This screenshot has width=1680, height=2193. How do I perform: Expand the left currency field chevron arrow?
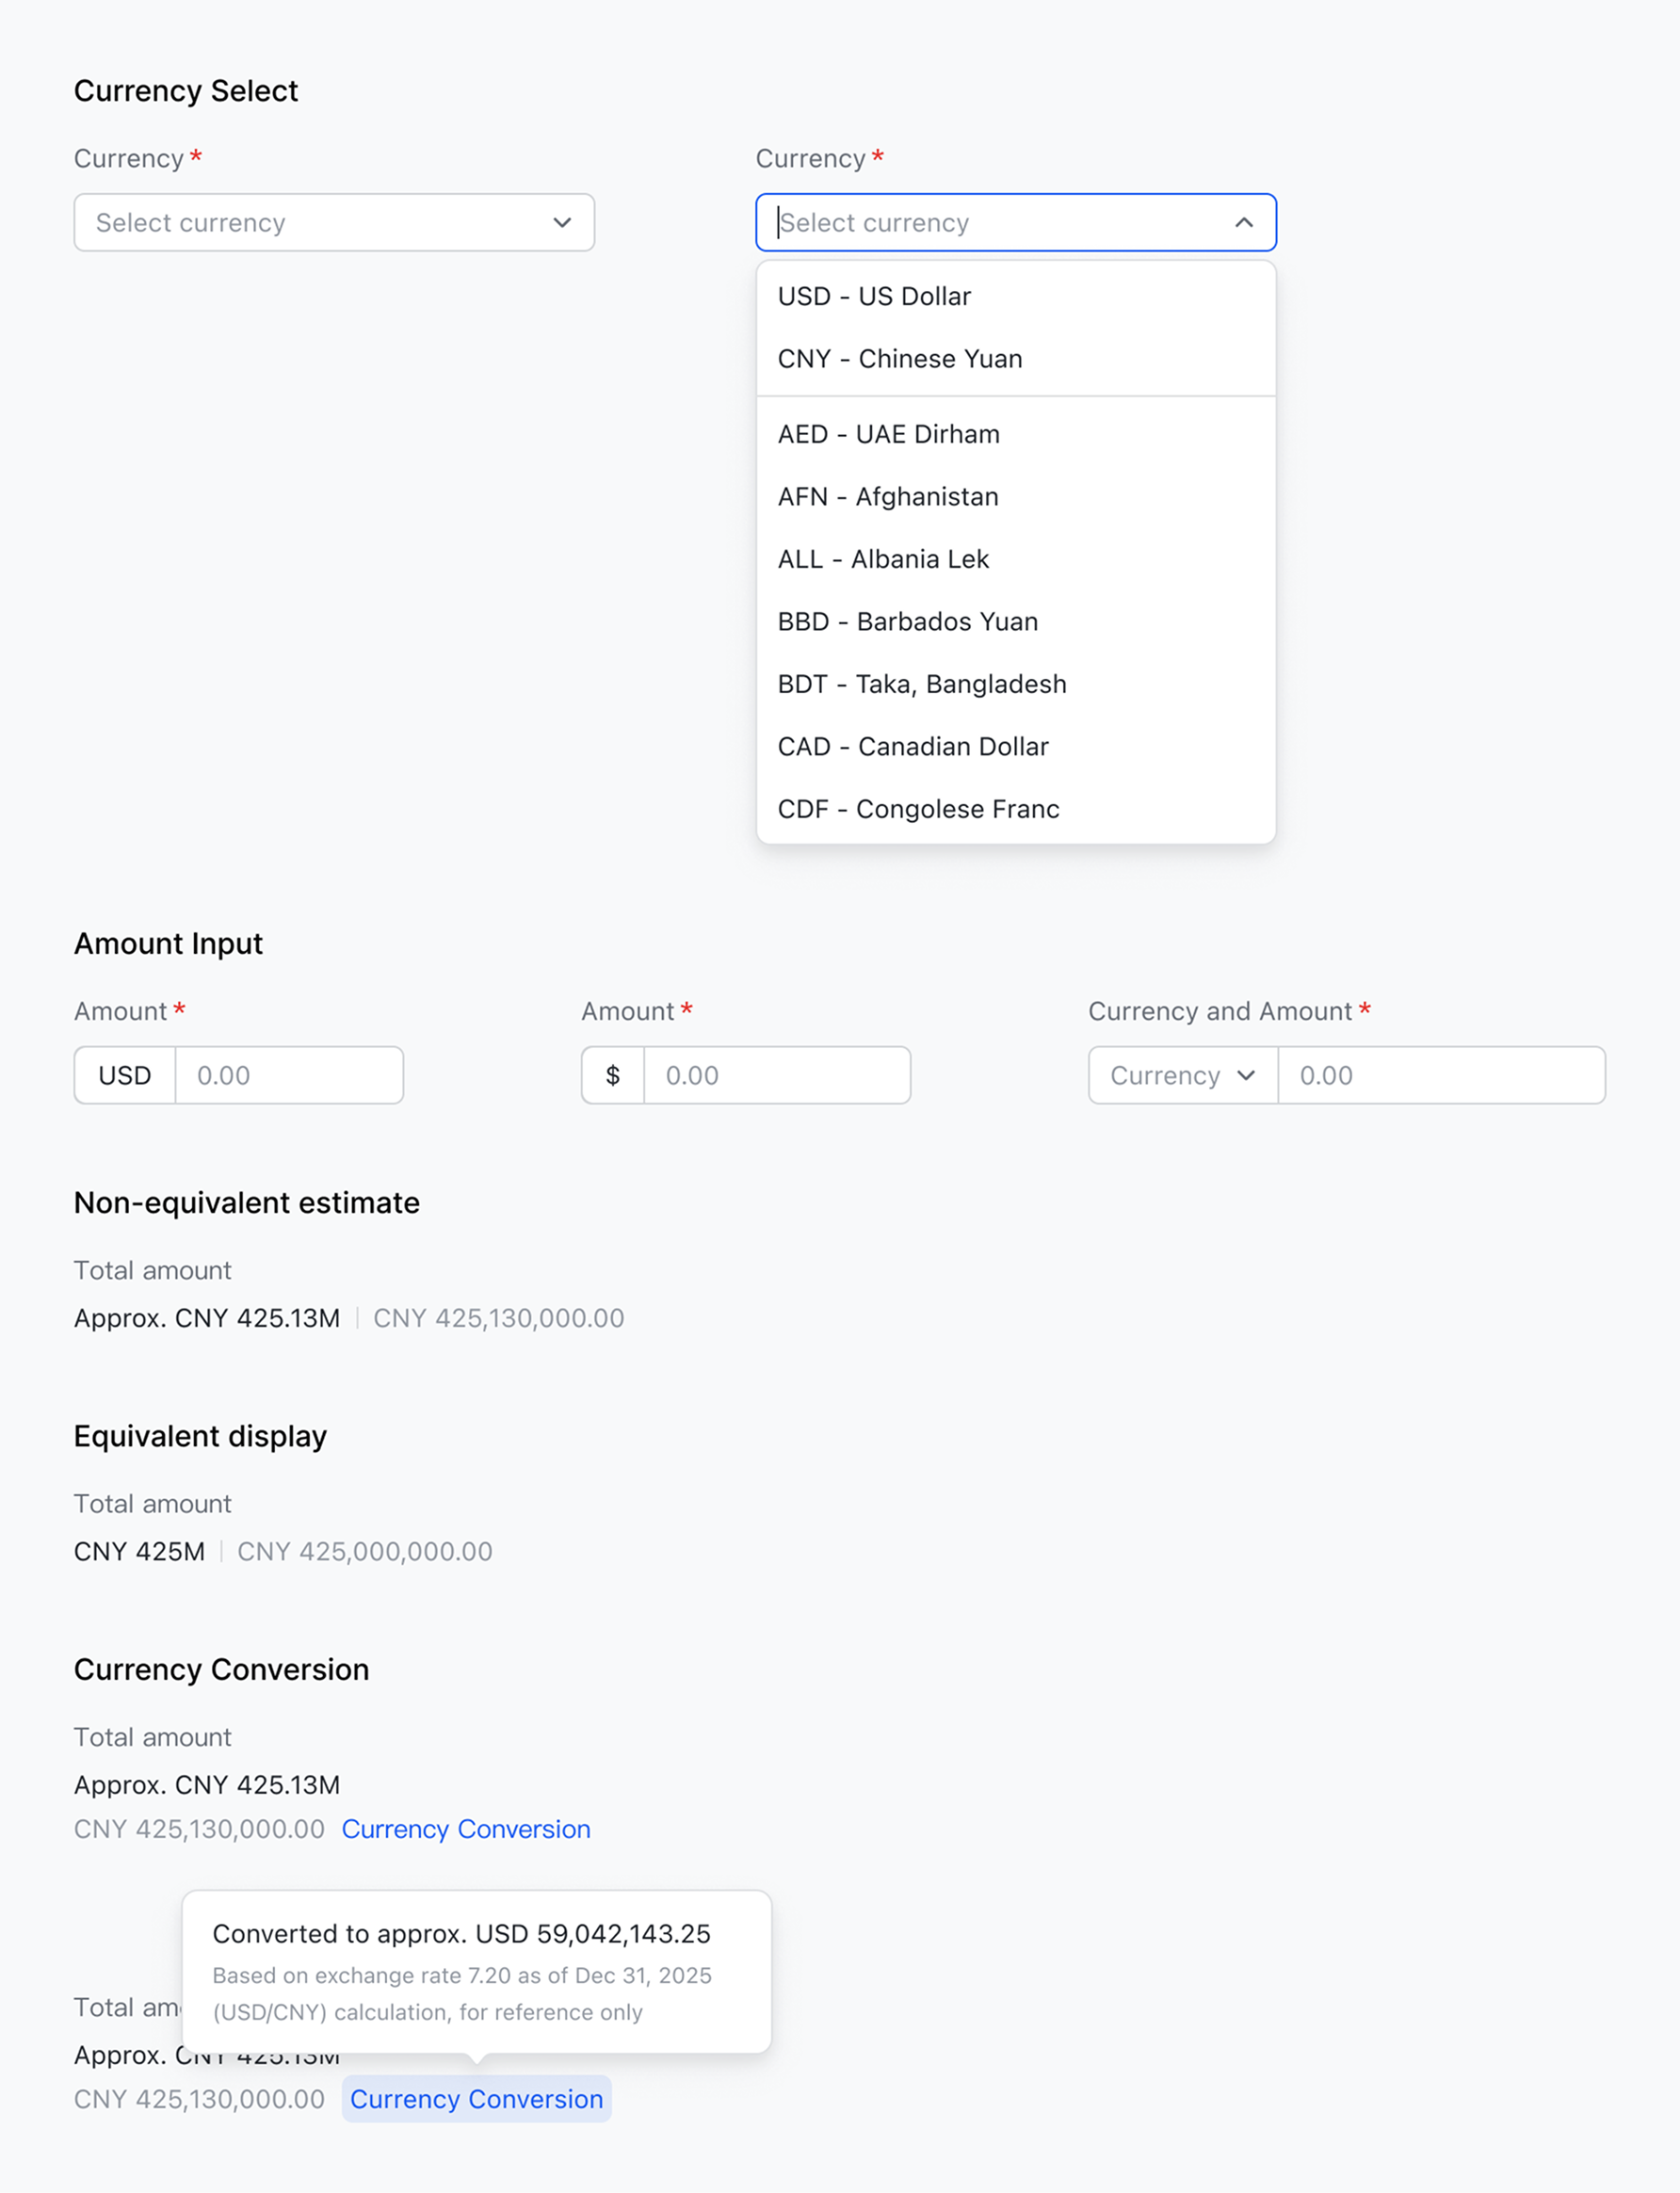click(x=561, y=222)
